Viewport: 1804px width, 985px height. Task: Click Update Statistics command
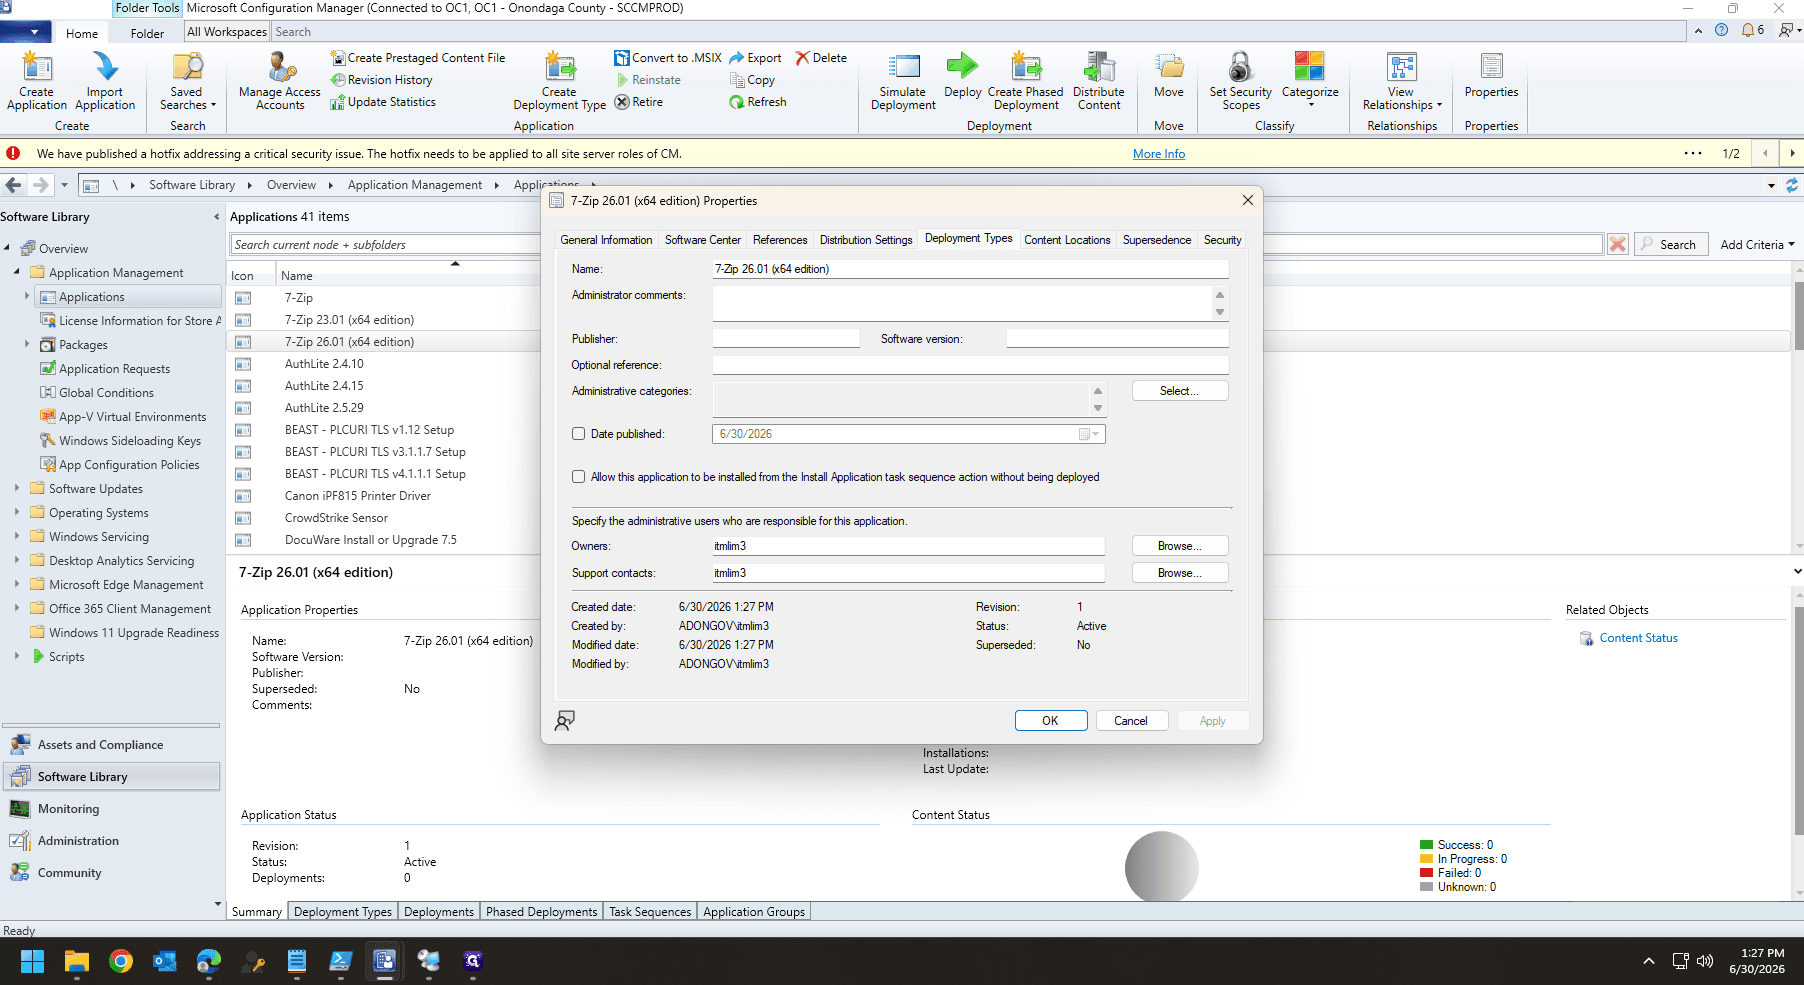pos(383,102)
